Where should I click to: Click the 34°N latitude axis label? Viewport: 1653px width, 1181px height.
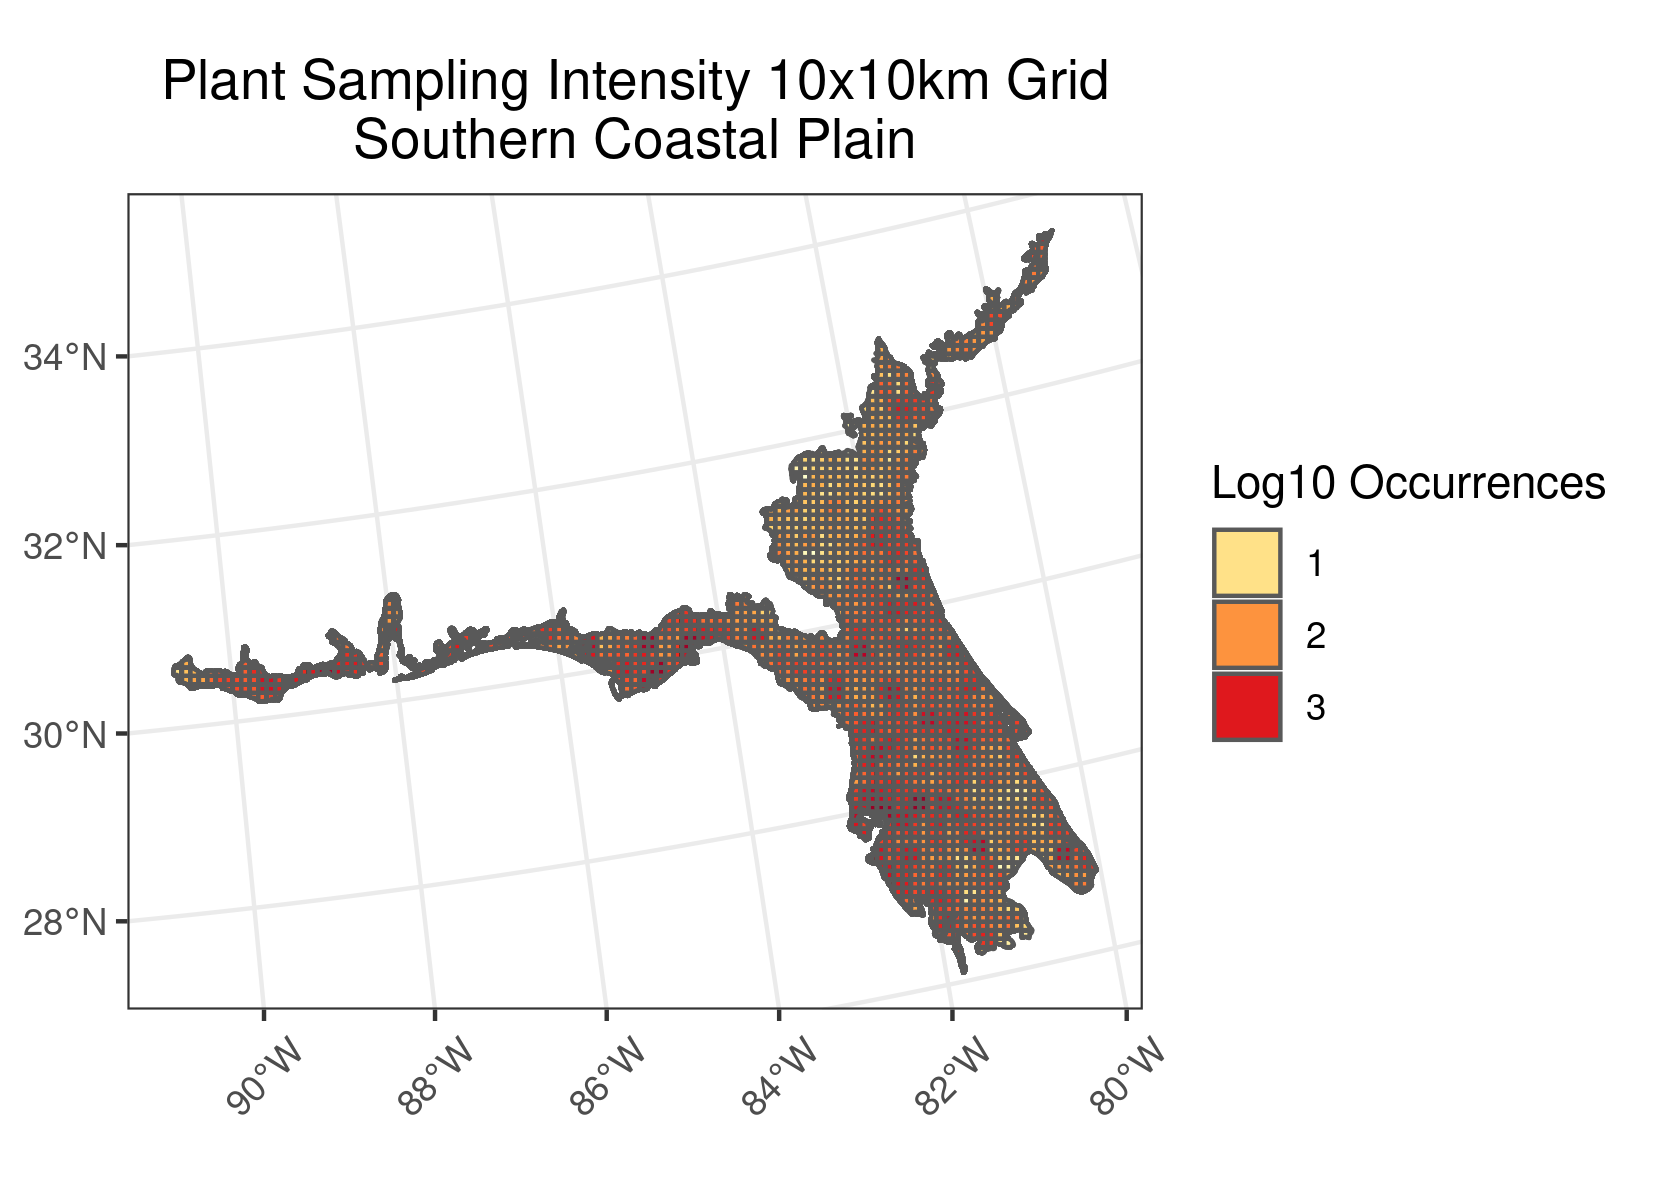point(65,357)
